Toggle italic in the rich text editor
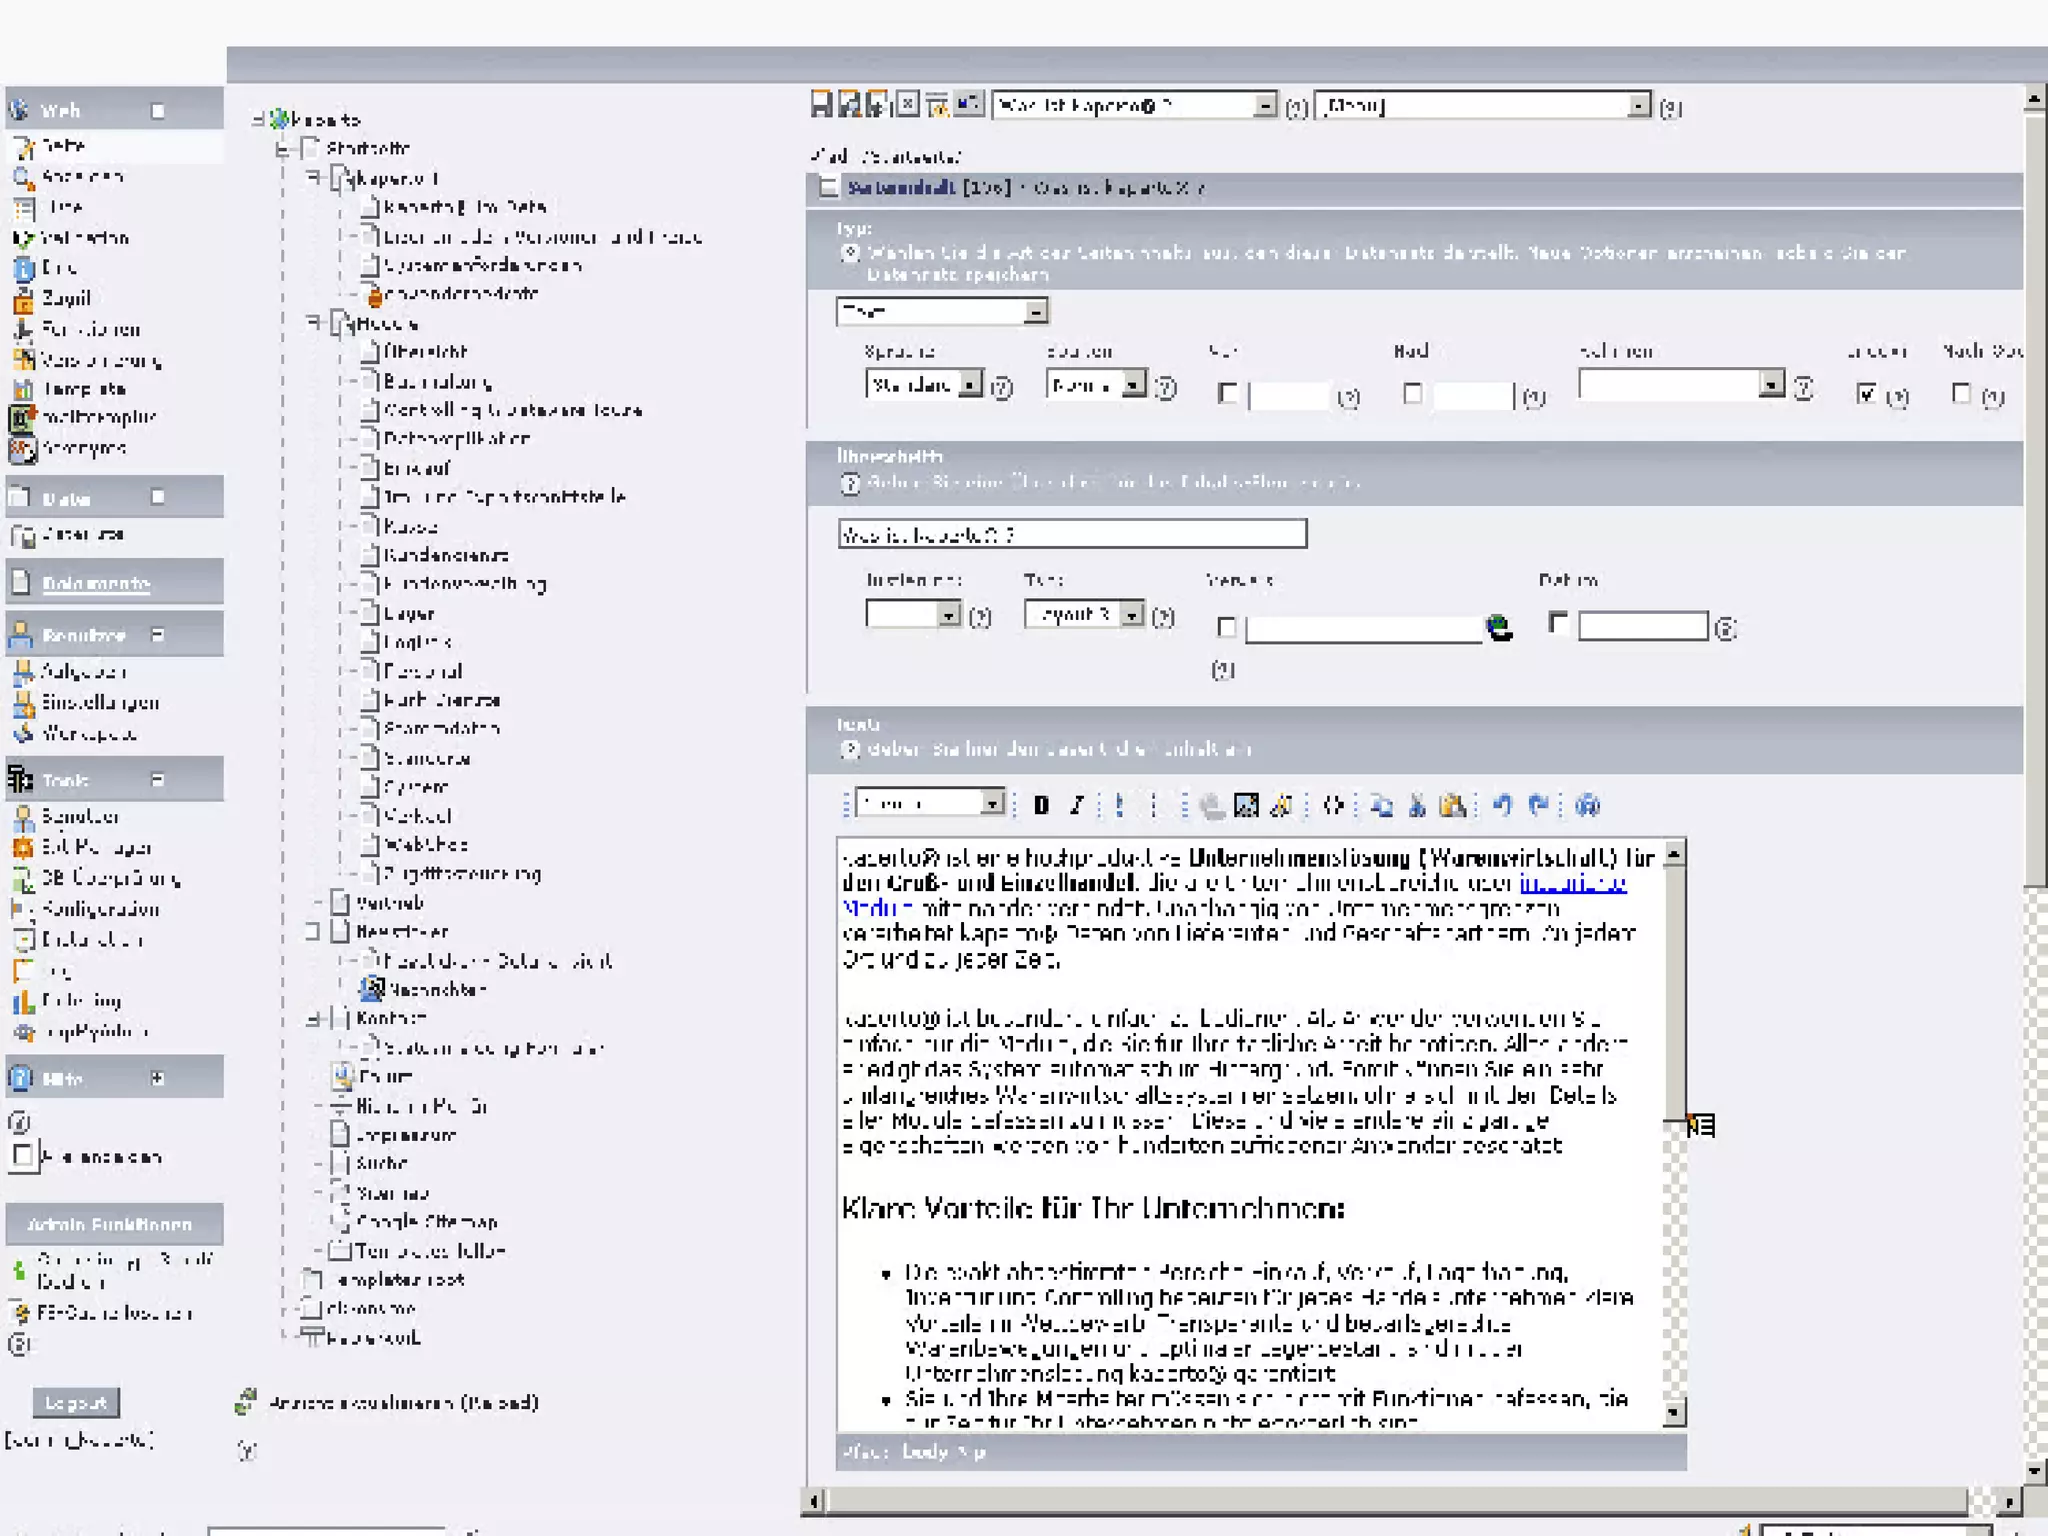Image resolution: width=2048 pixels, height=1536 pixels. (1076, 805)
